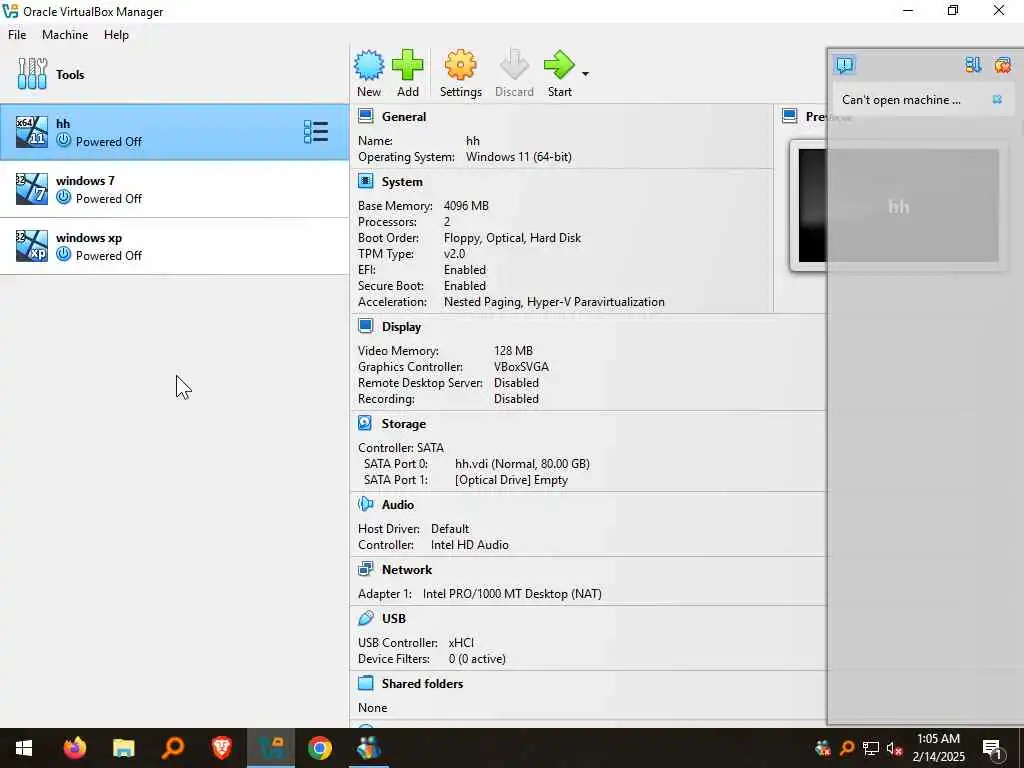Open Settings with the gear icon
This screenshot has height=768, width=1024.
tap(460, 65)
